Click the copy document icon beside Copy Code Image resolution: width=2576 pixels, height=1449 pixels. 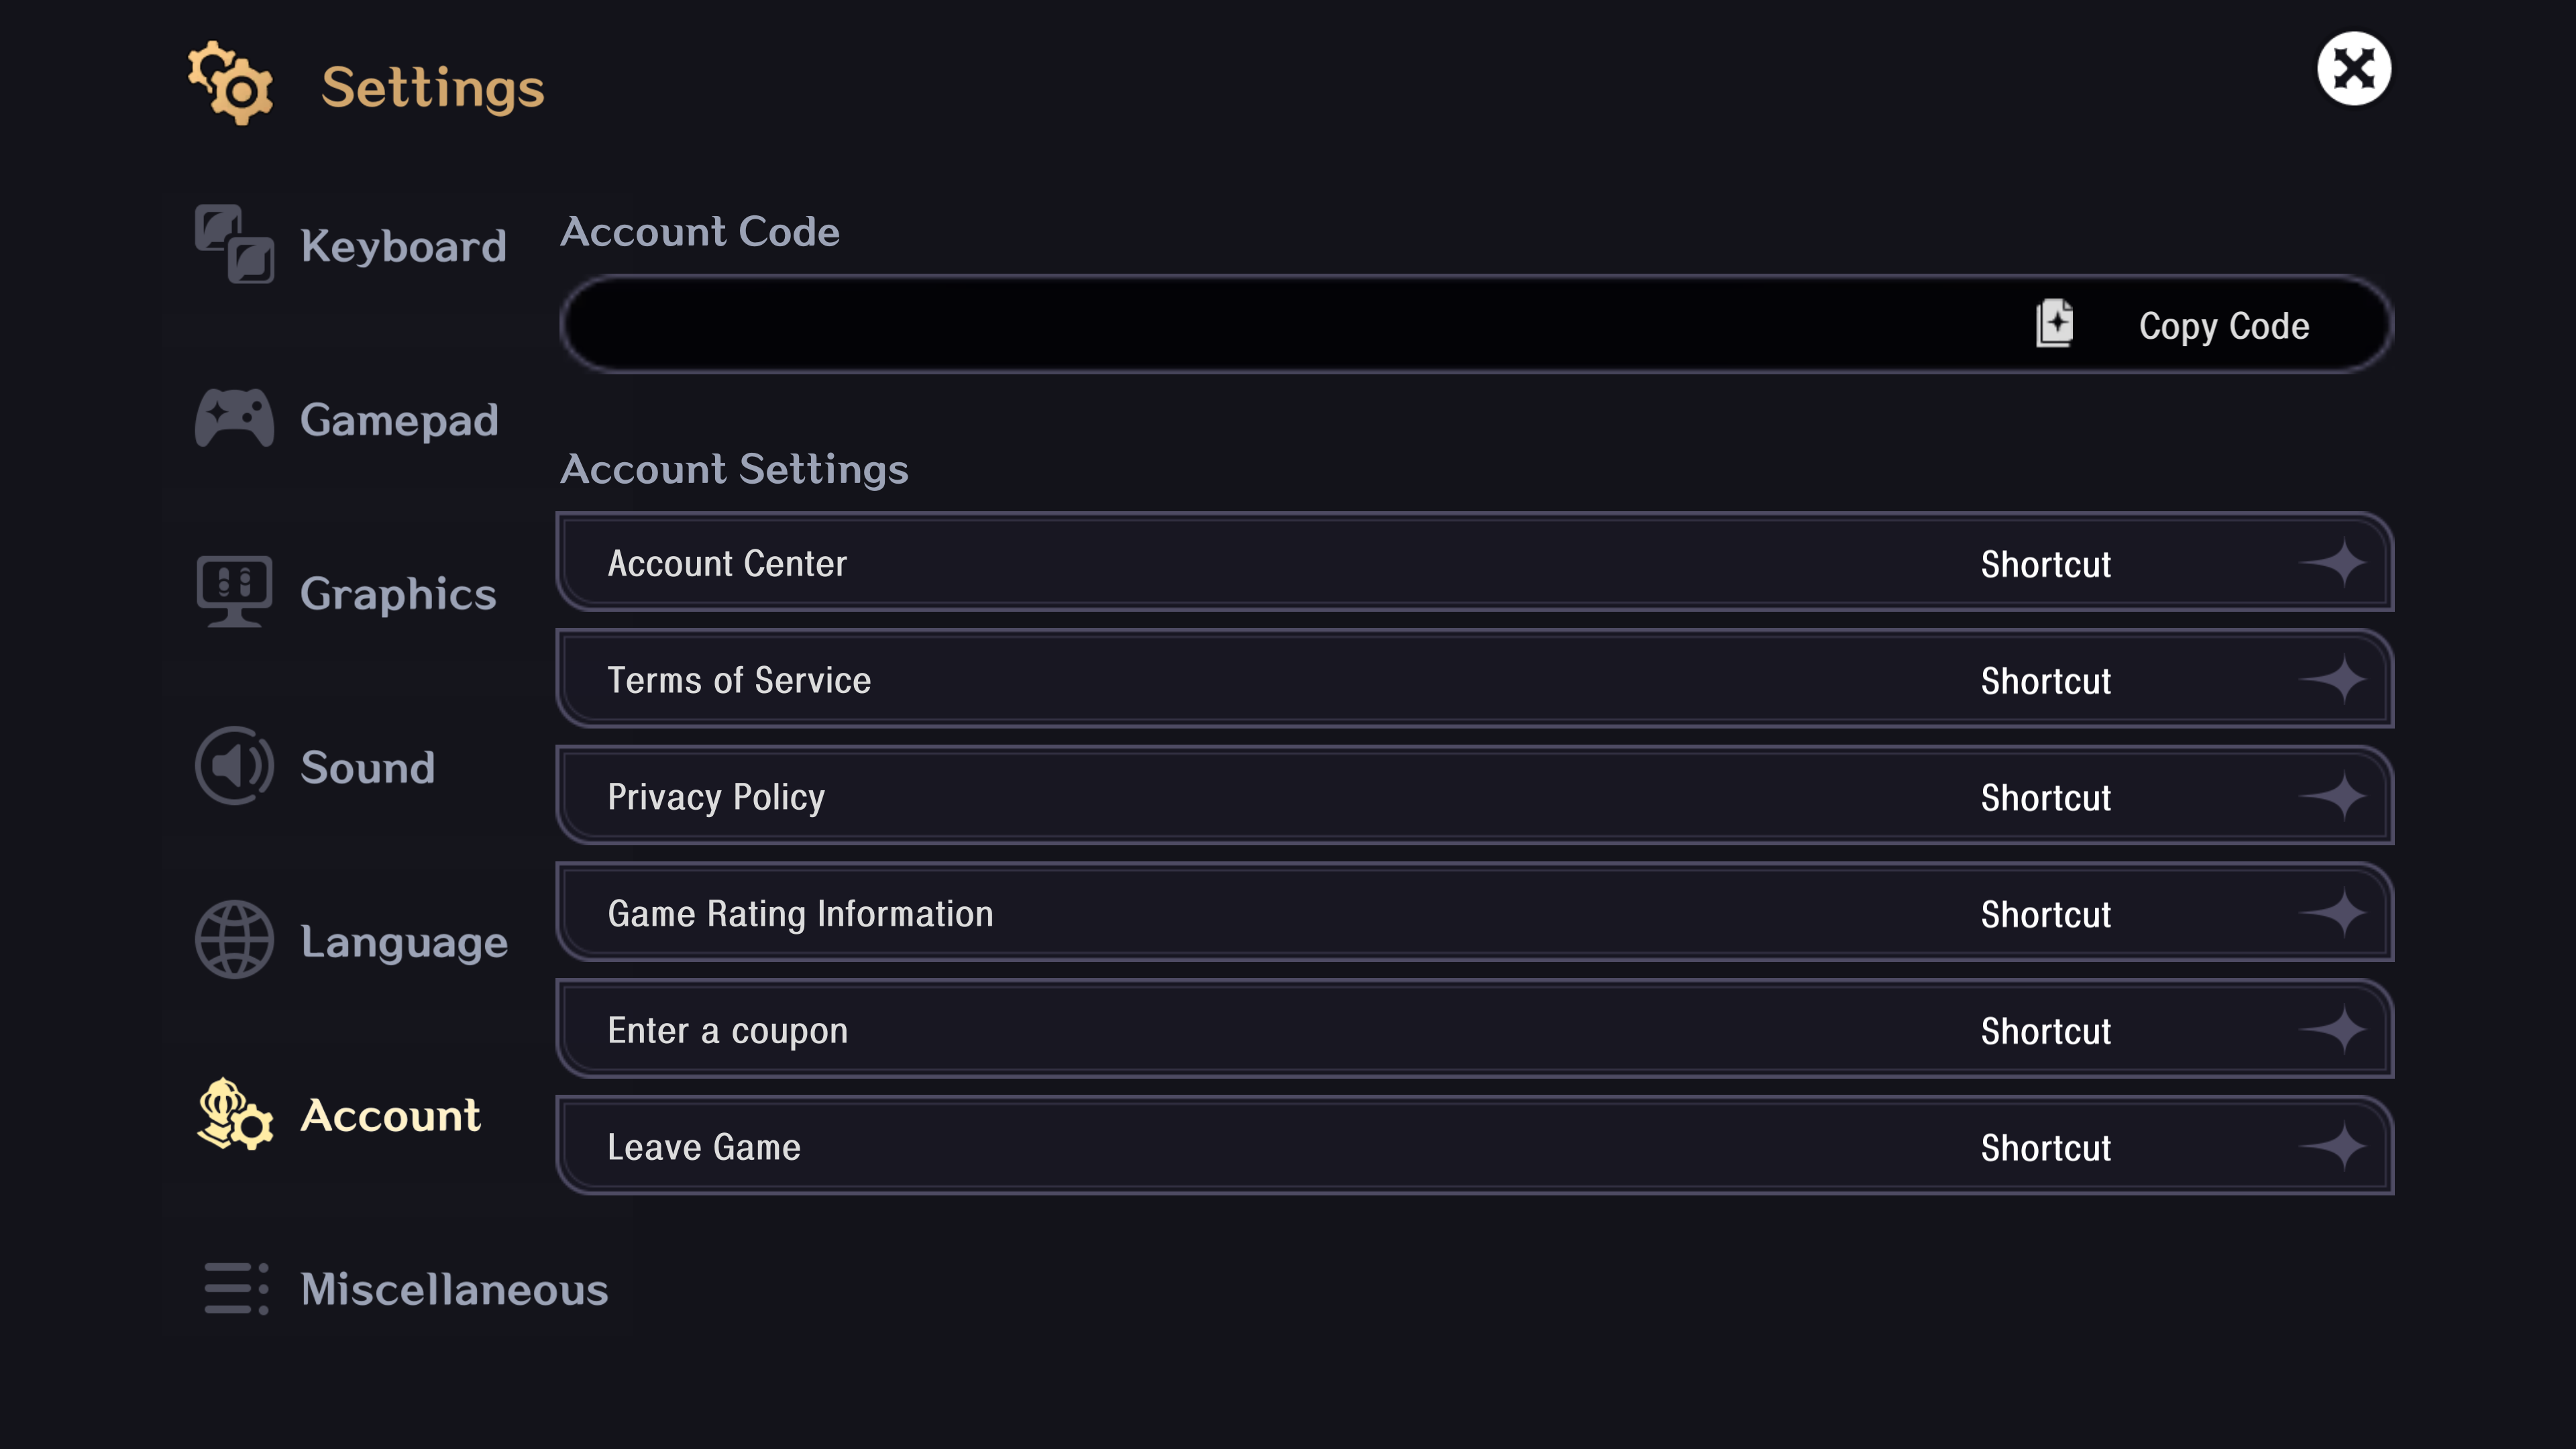tap(2054, 324)
